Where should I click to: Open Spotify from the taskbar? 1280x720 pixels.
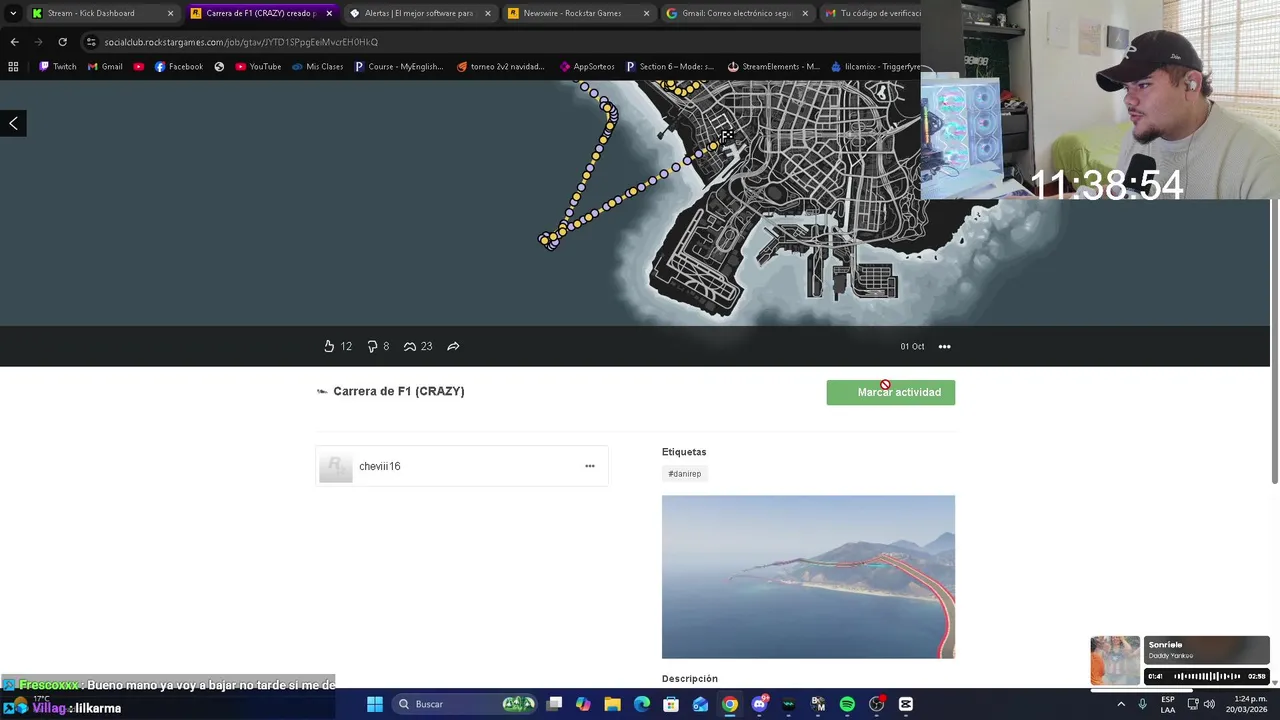pyautogui.click(x=847, y=704)
